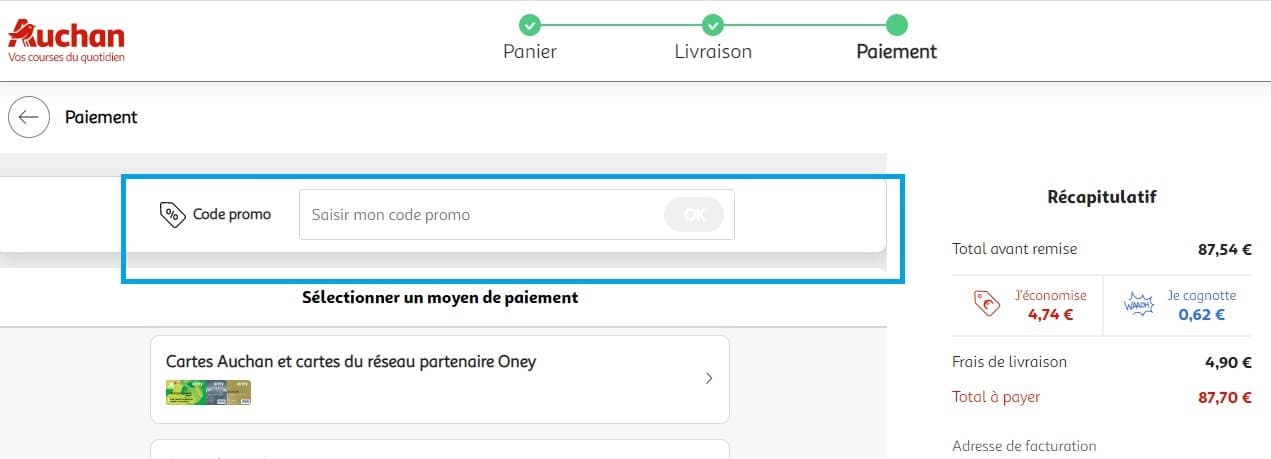Focus the Saisir mon code promo field
The width and height of the screenshot is (1271, 459).
[x=480, y=215]
